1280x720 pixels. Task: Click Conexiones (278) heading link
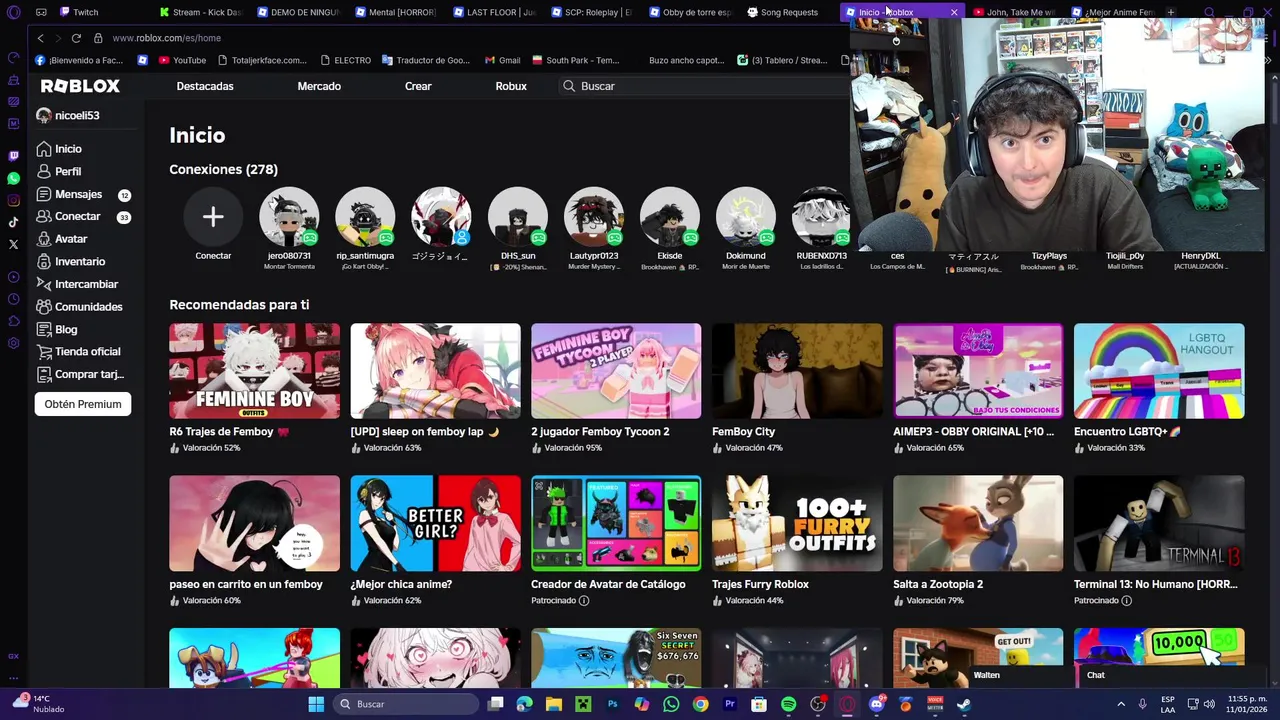click(x=223, y=169)
